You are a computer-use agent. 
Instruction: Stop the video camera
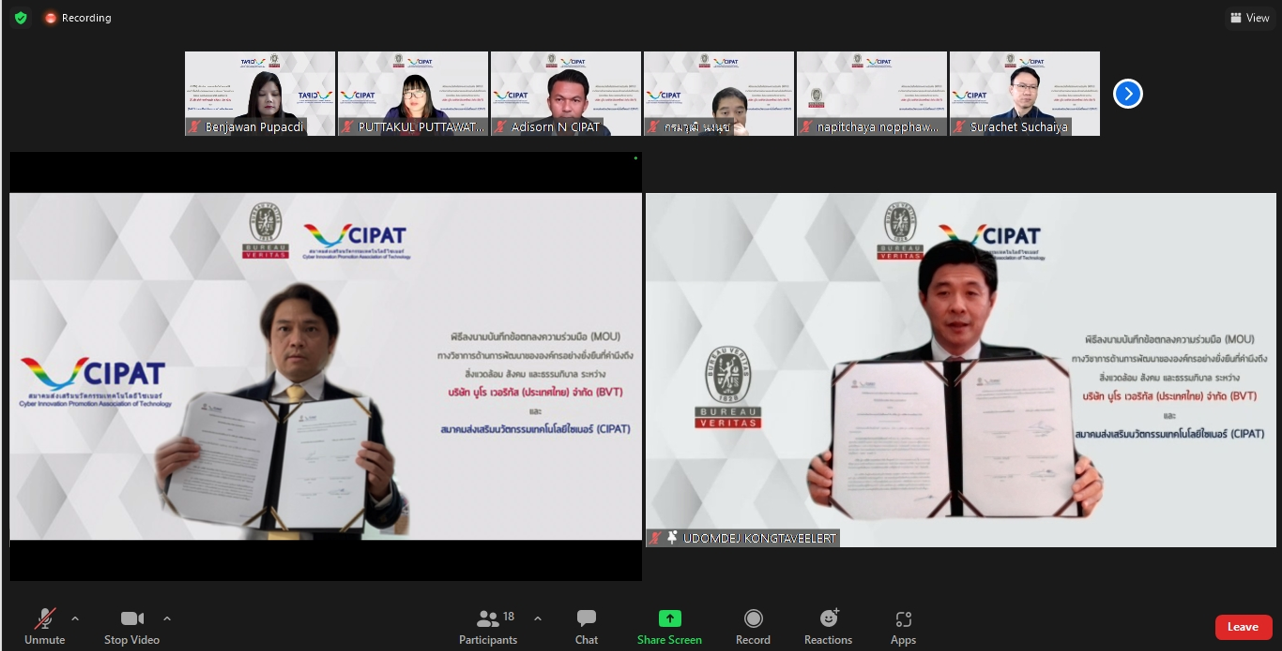(x=132, y=627)
